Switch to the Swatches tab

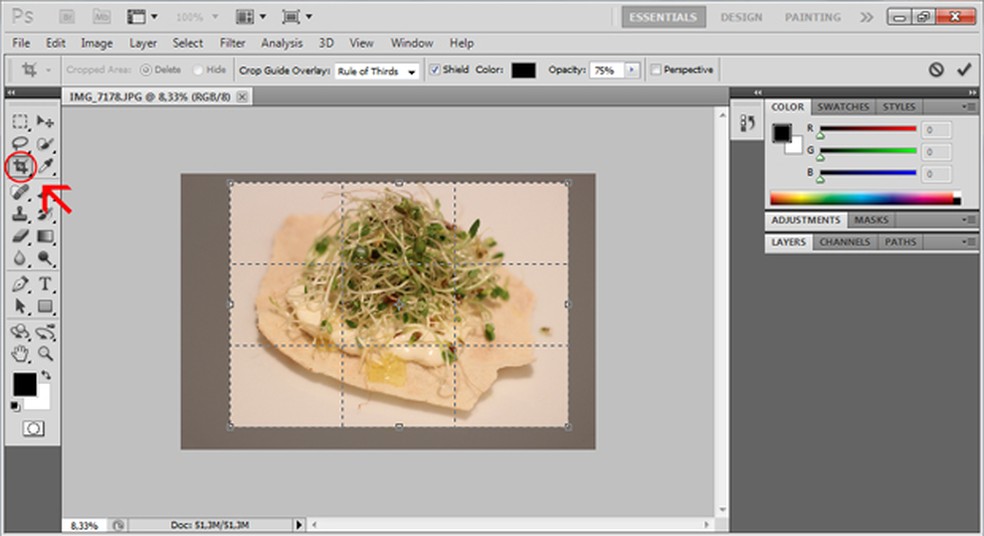coord(842,107)
